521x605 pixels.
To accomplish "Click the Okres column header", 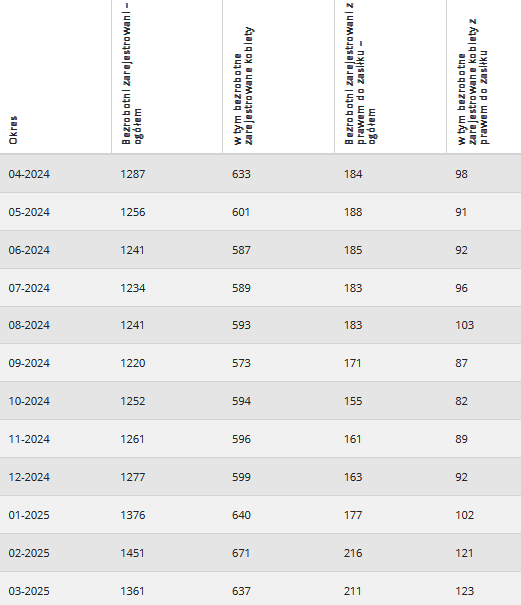I will click(x=13, y=130).
